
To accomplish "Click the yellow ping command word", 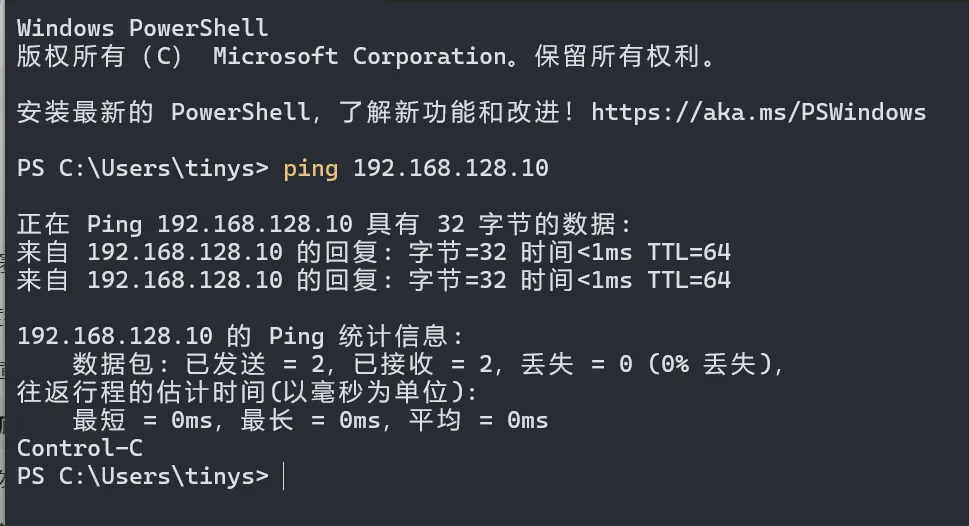I will point(310,168).
